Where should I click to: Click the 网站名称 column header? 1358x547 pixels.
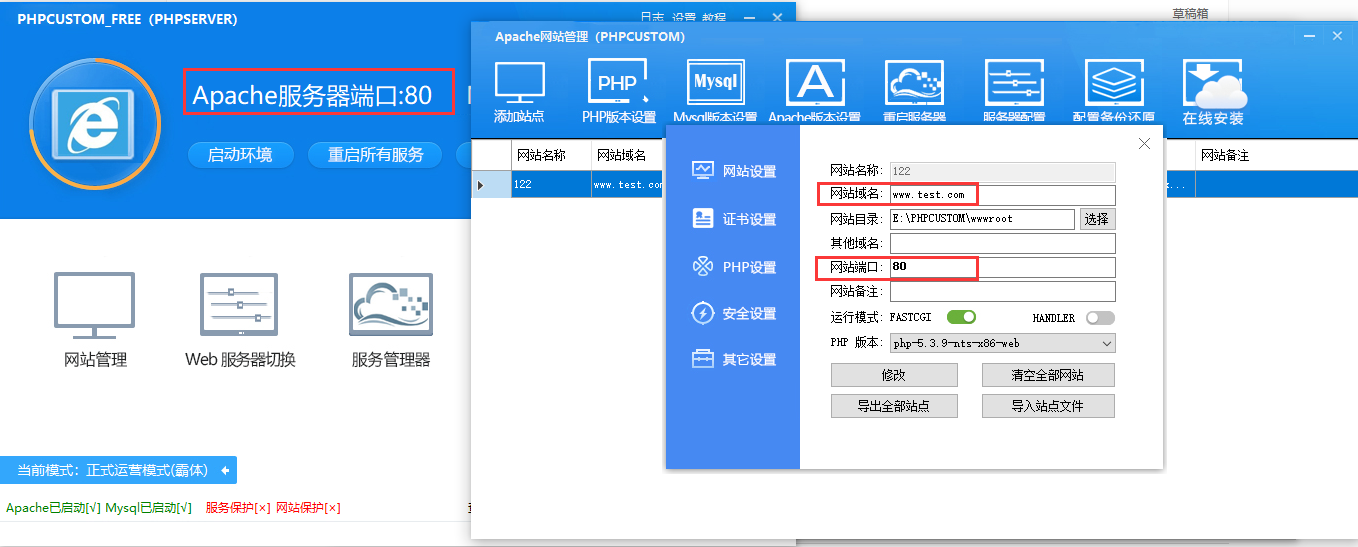[x=551, y=155]
